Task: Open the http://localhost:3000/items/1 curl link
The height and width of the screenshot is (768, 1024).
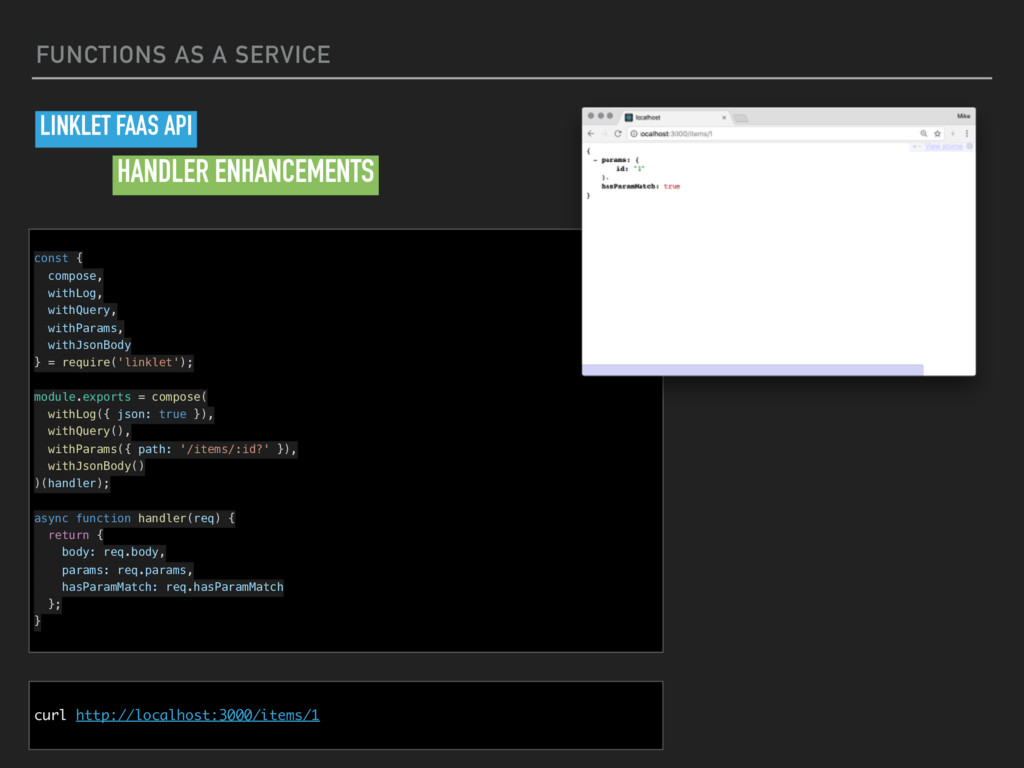Action: click(x=197, y=715)
